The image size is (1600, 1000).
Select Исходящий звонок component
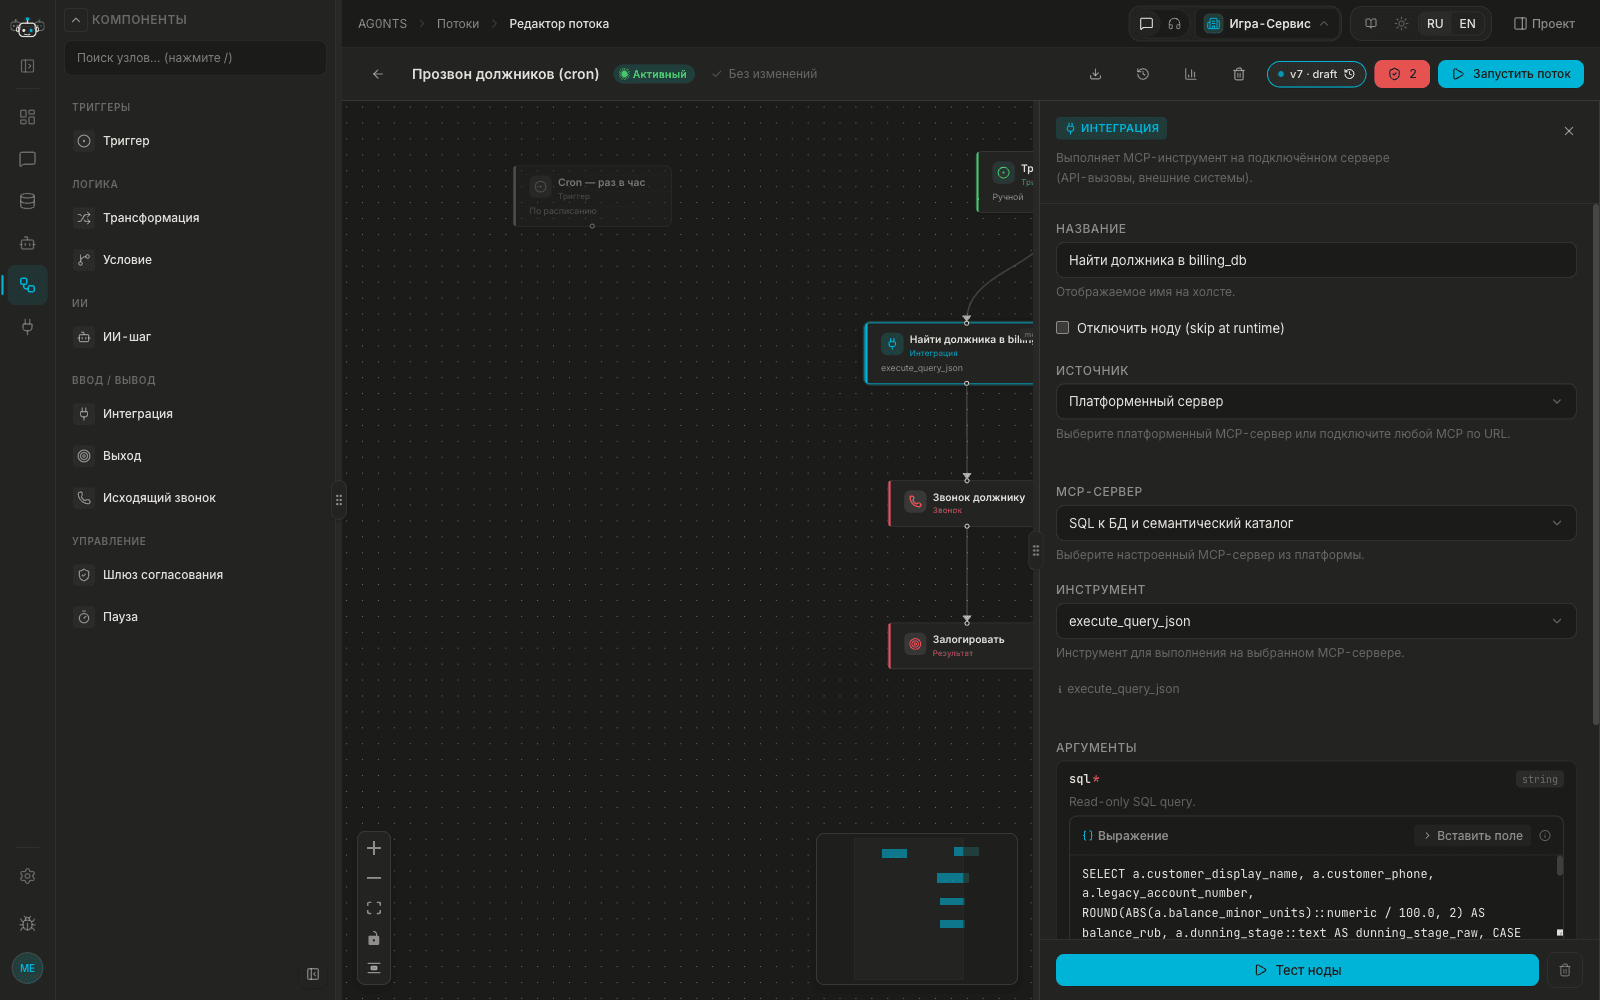(x=195, y=498)
